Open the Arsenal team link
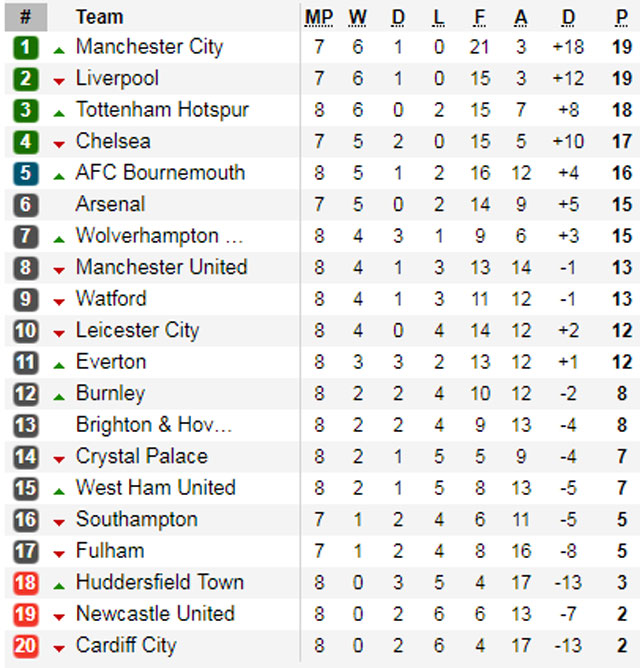640x668 pixels. [x=110, y=204]
